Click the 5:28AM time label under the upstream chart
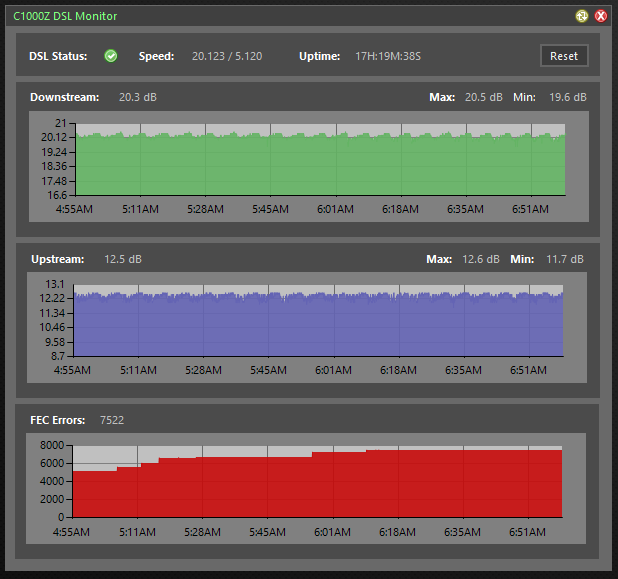 203,370
